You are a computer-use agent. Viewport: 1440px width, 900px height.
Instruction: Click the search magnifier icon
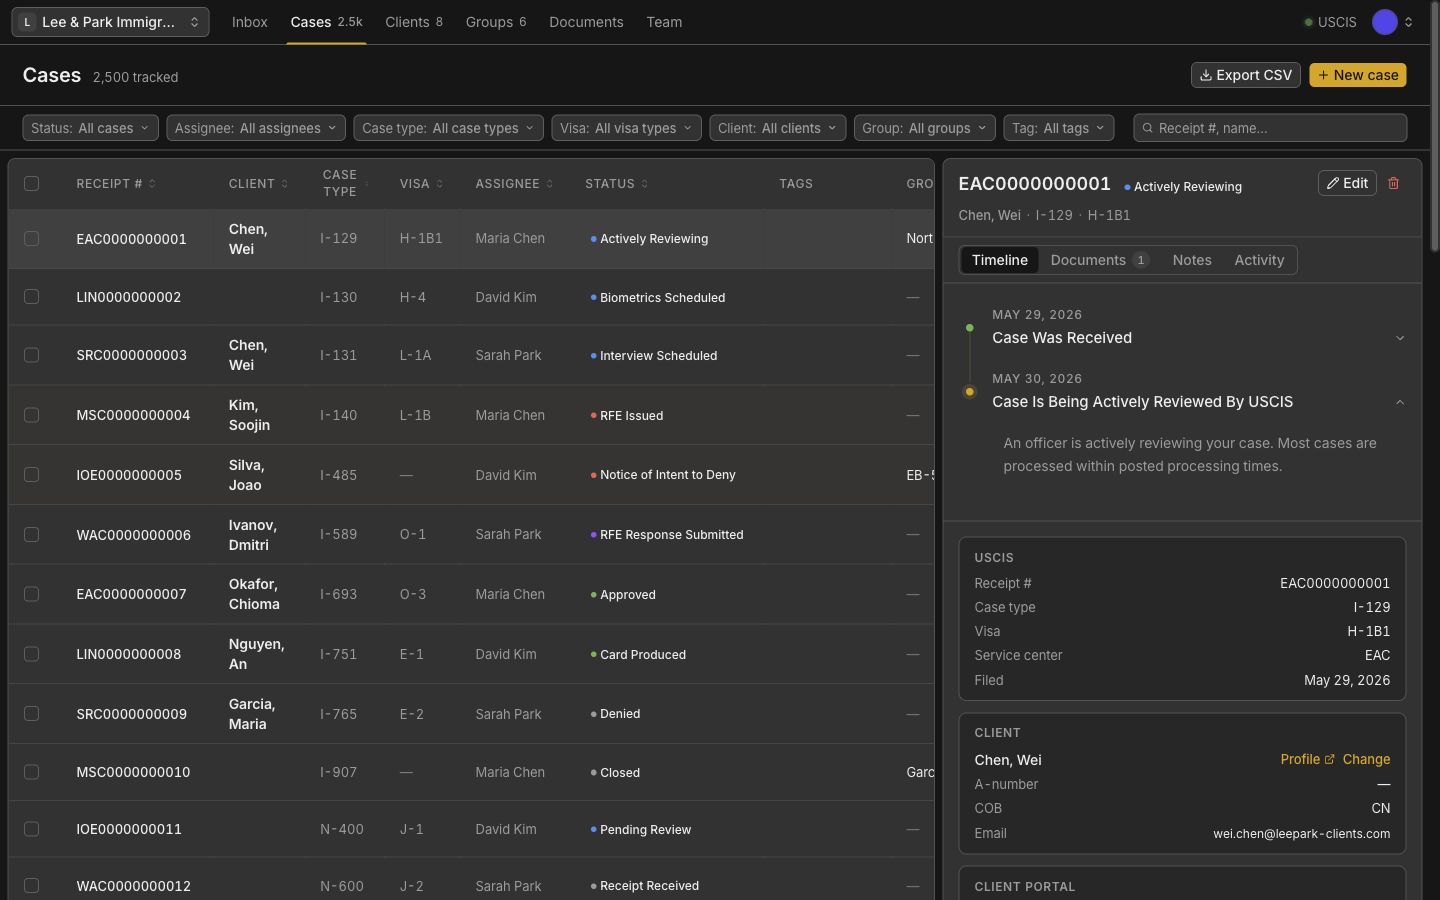click(1148, 128)
